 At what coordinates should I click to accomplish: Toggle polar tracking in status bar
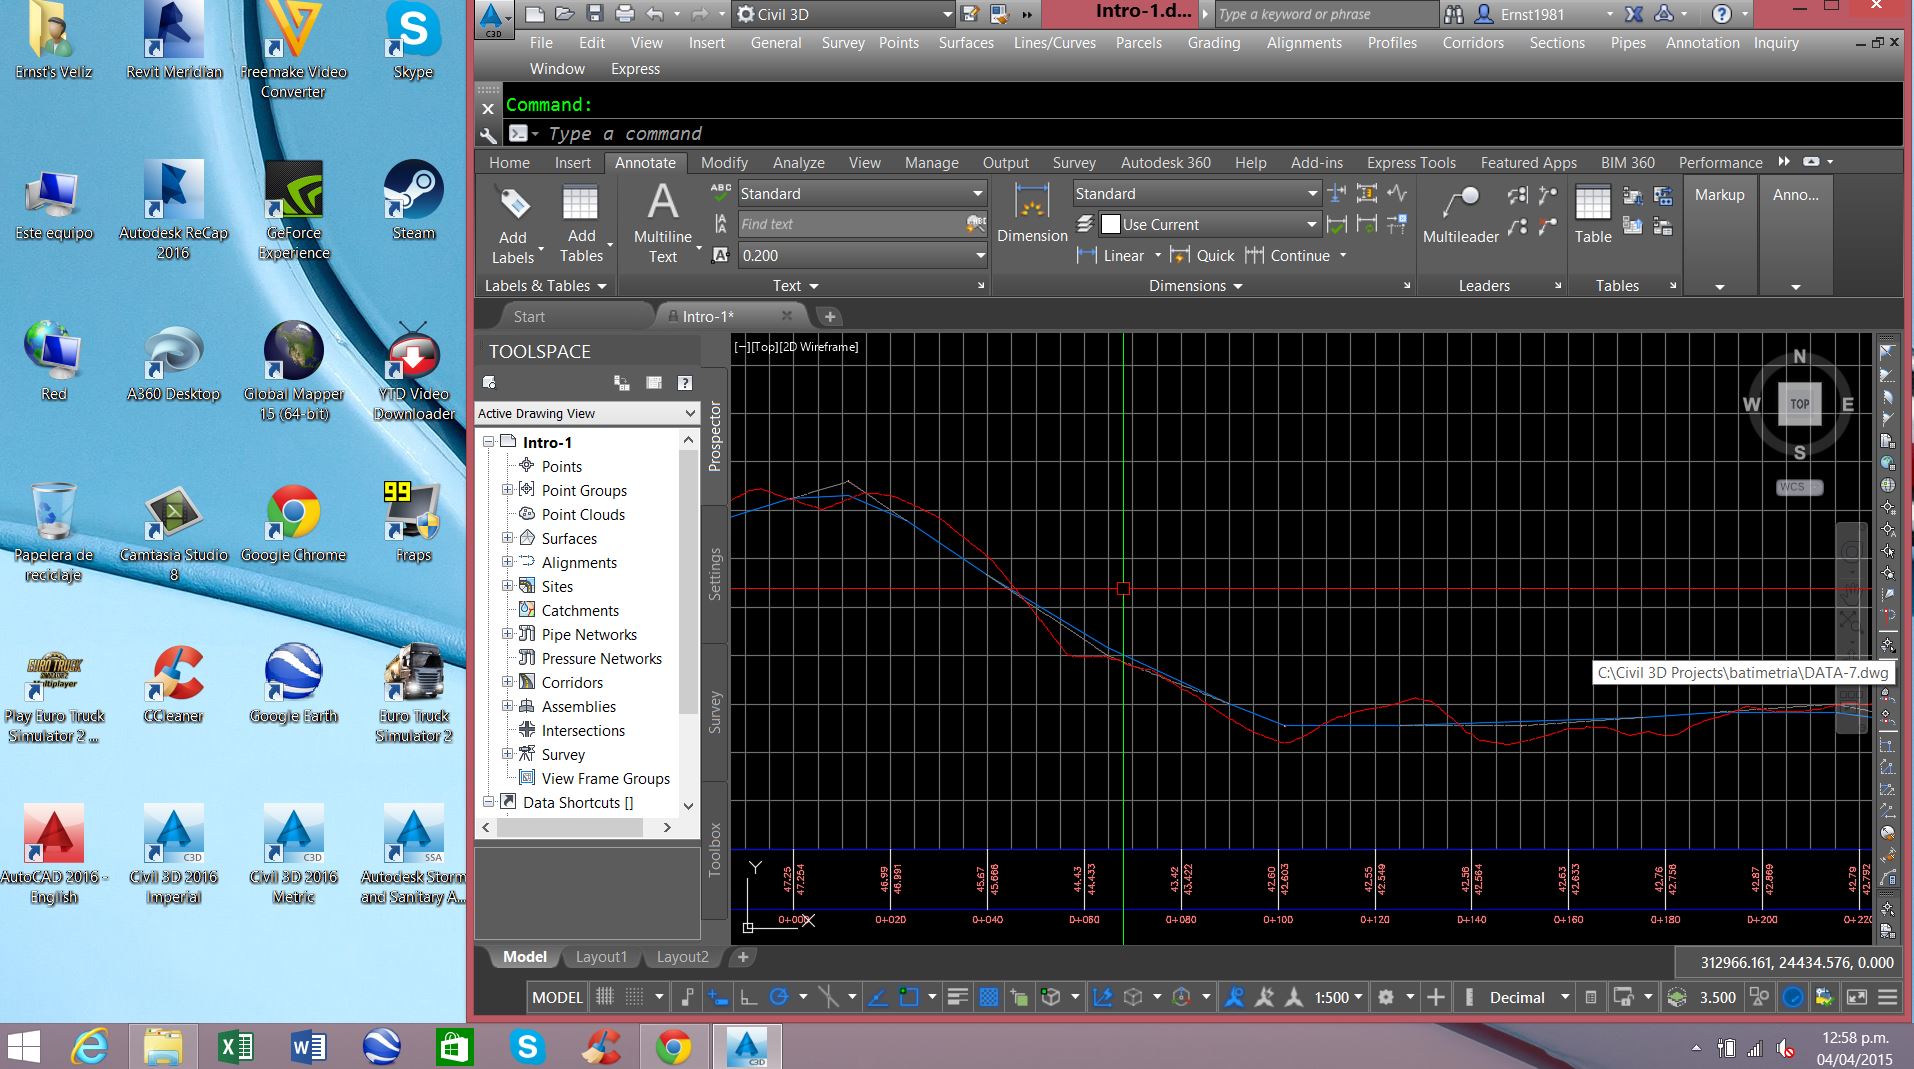click(779, 997)
